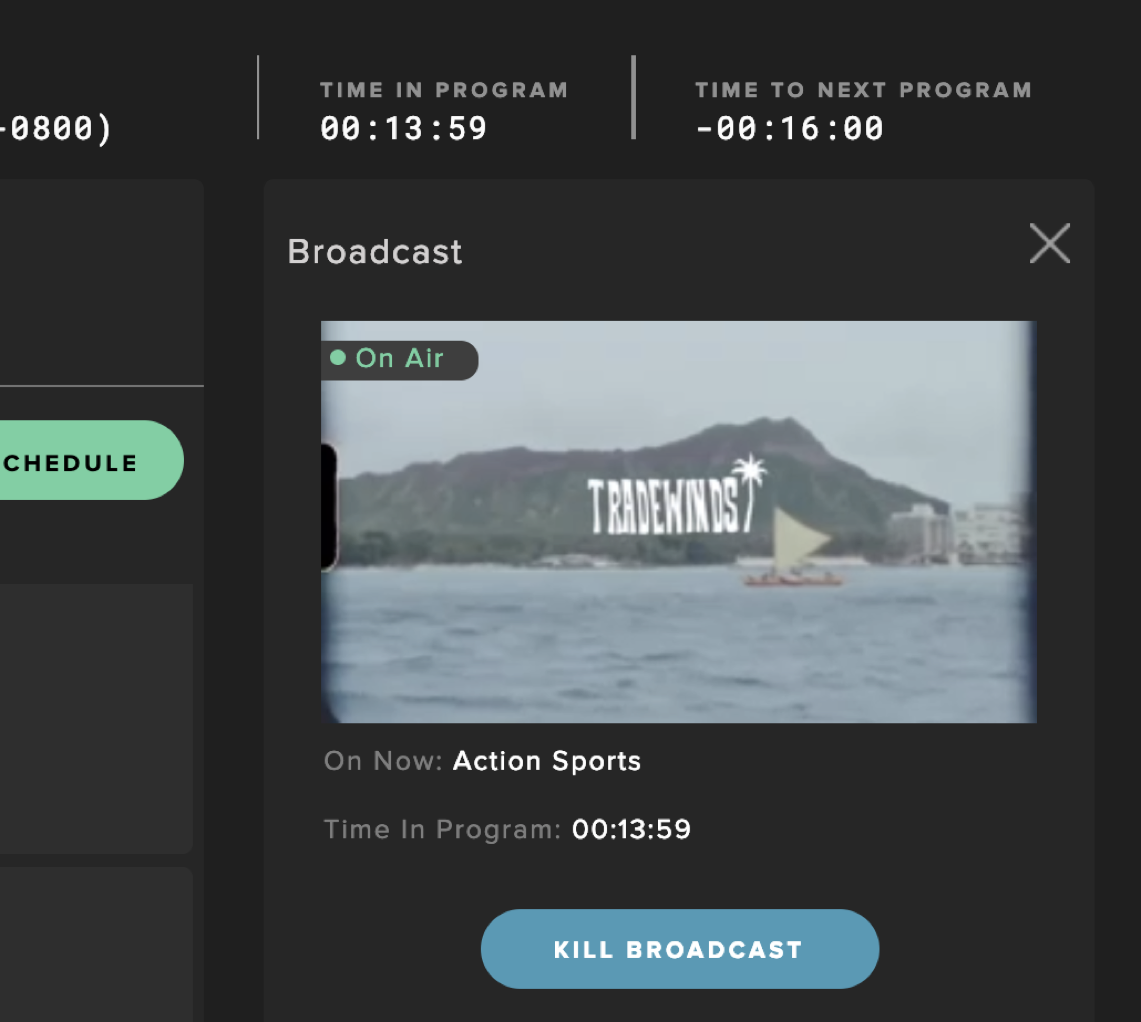Image resolution: width=1141 pixels, height=1022 pixels.
Task: Click the 'On Now:' label
Action: click(x=383, y=761)
